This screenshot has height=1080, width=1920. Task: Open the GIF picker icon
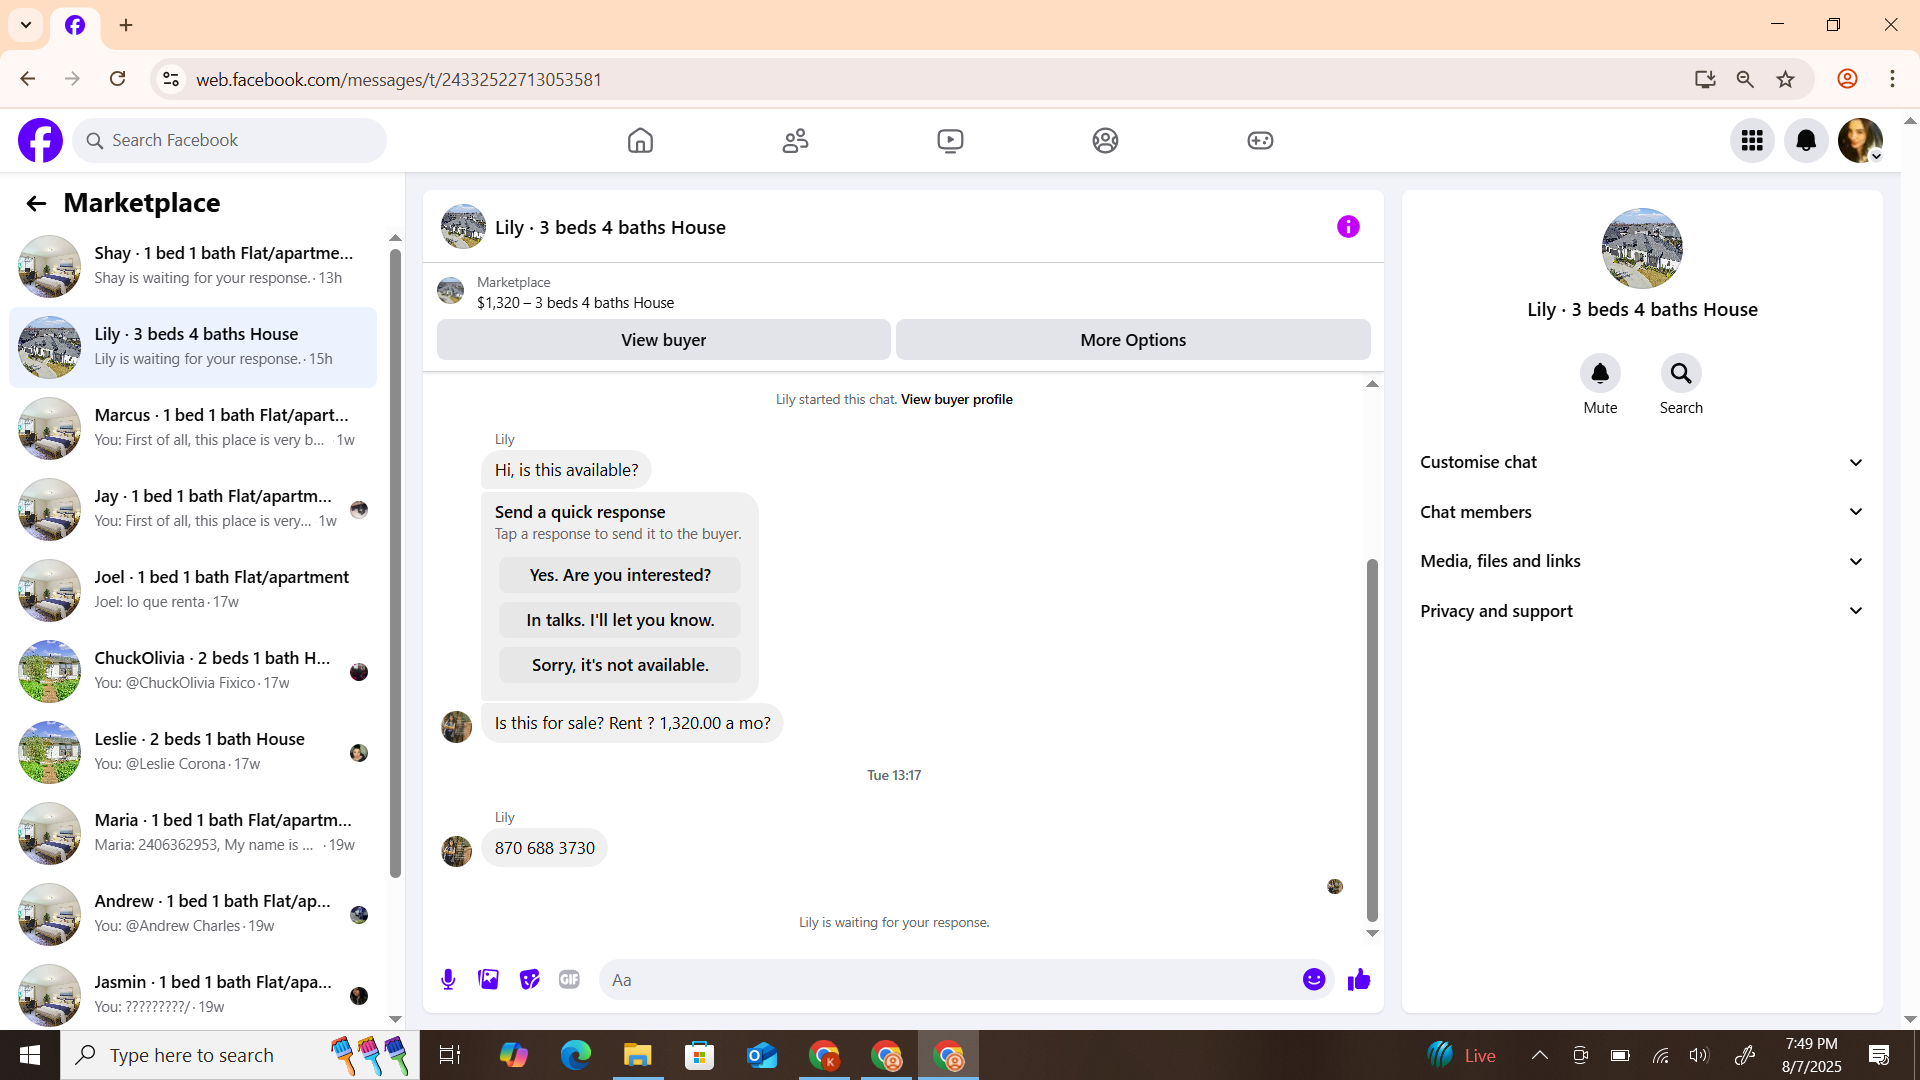(569, 980)
